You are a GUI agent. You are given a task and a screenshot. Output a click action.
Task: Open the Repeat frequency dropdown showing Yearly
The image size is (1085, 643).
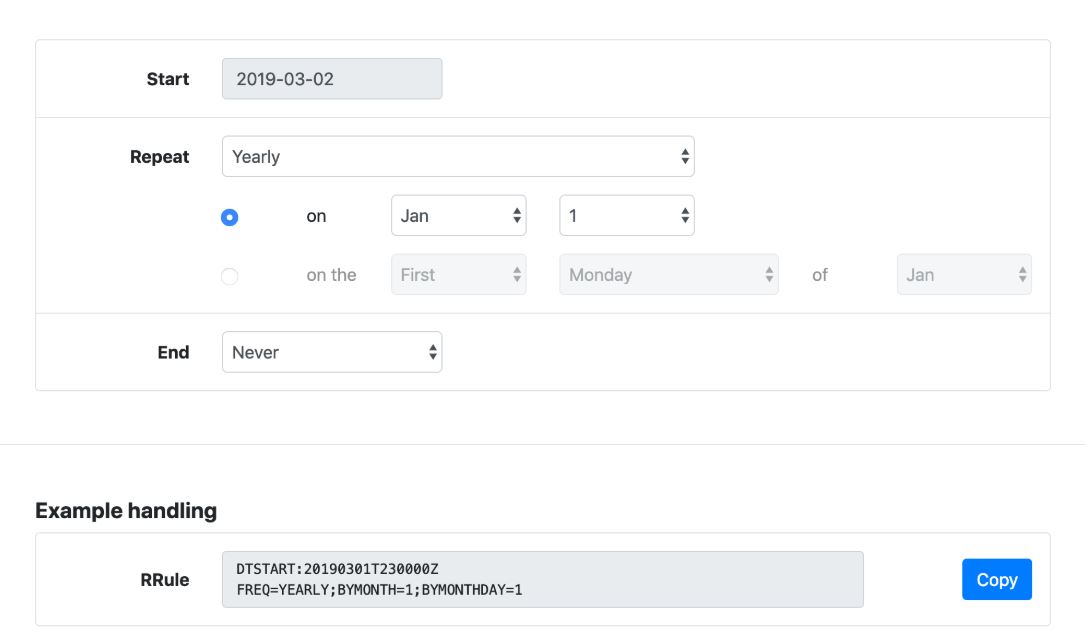pyautogui.click(x=457, y=157)
